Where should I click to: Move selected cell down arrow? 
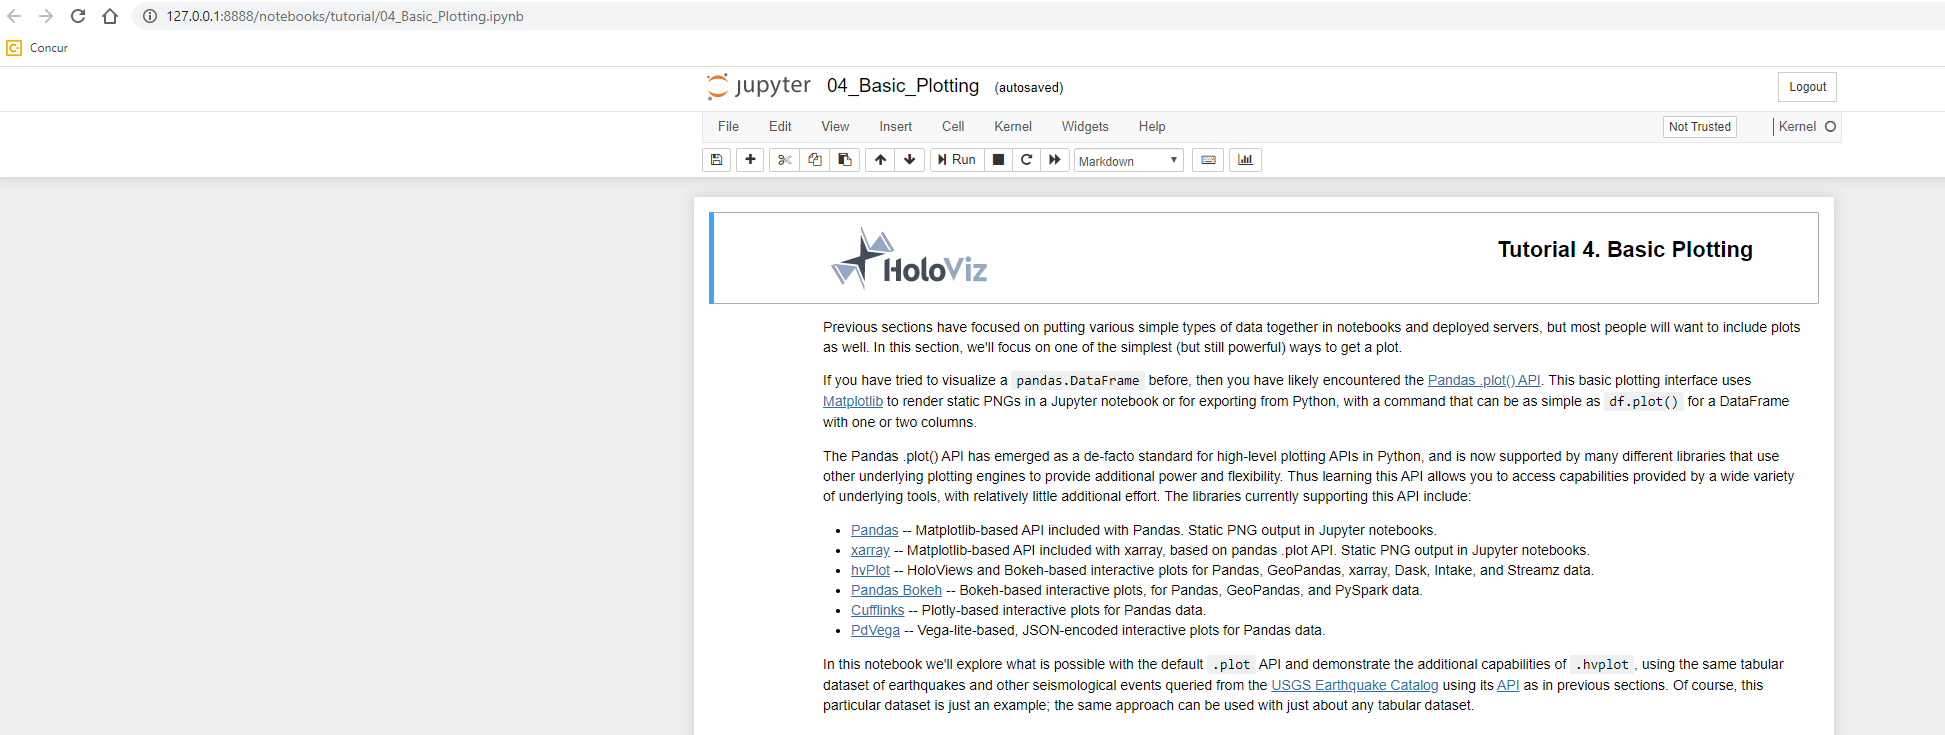[909, 160]
